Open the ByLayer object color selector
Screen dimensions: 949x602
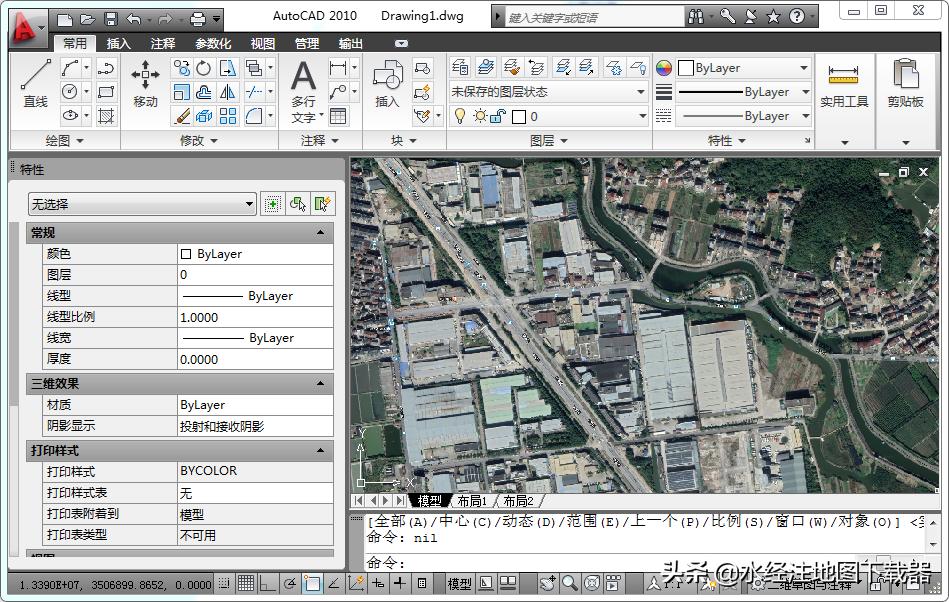tap(743, 68)
